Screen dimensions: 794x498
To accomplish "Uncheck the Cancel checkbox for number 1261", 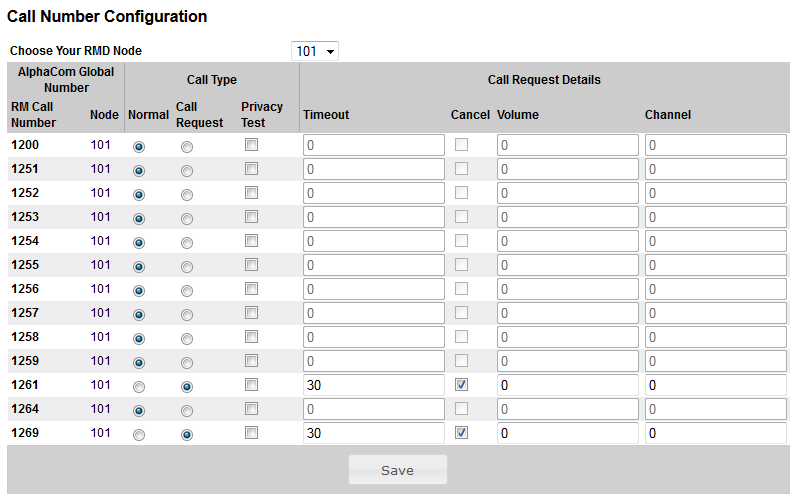I will click(x=461, y=385).
